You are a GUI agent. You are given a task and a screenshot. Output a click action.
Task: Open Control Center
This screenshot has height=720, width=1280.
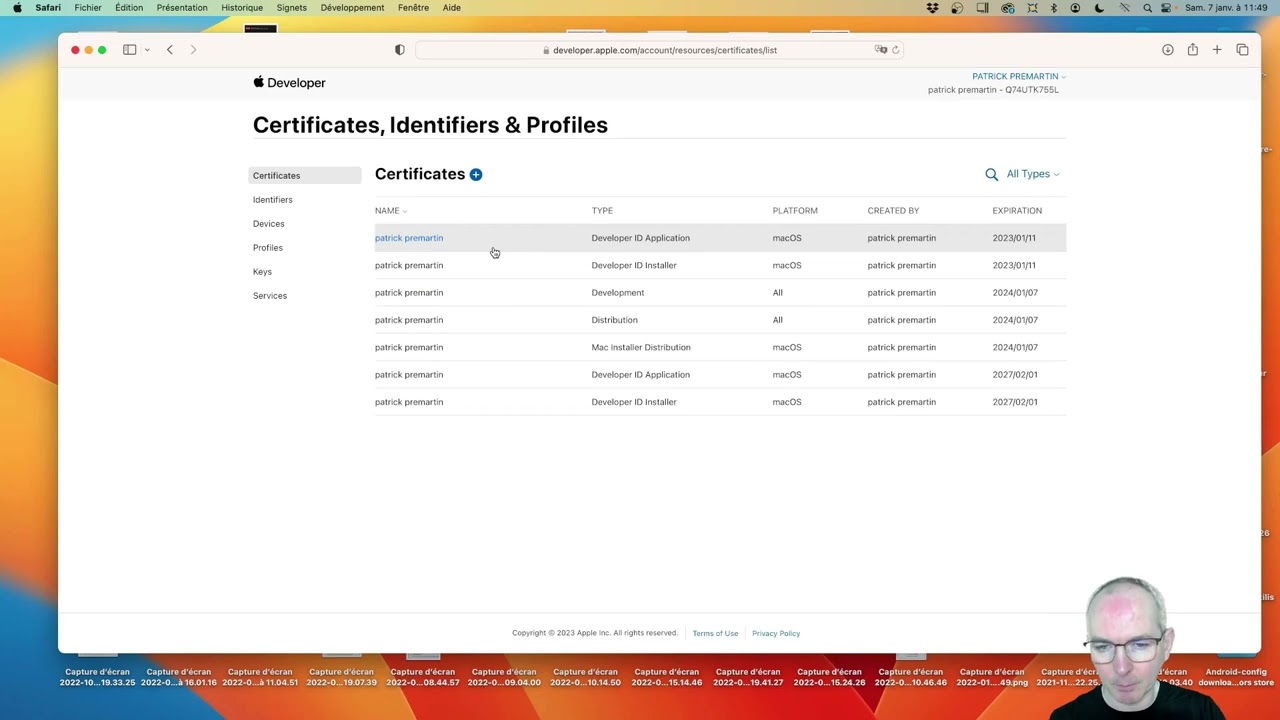click(x=1166, y=8)
